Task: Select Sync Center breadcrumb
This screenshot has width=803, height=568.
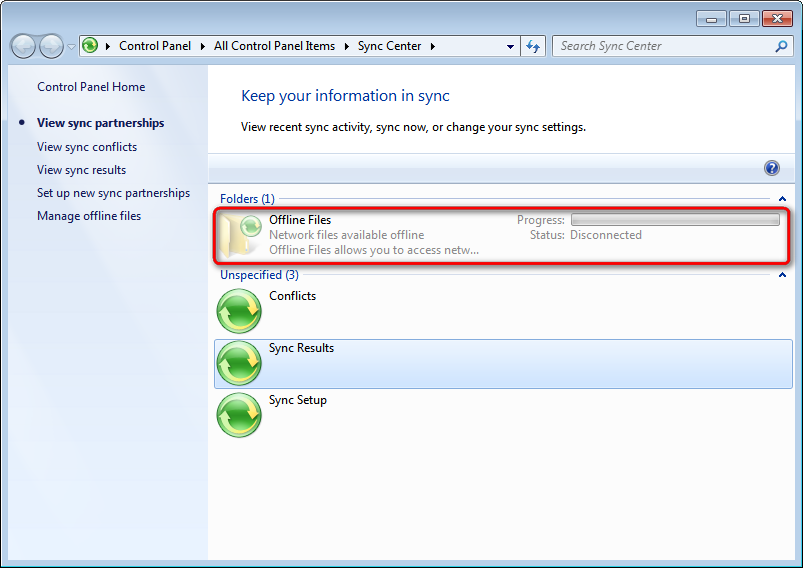Action: [x=389, y=46]
